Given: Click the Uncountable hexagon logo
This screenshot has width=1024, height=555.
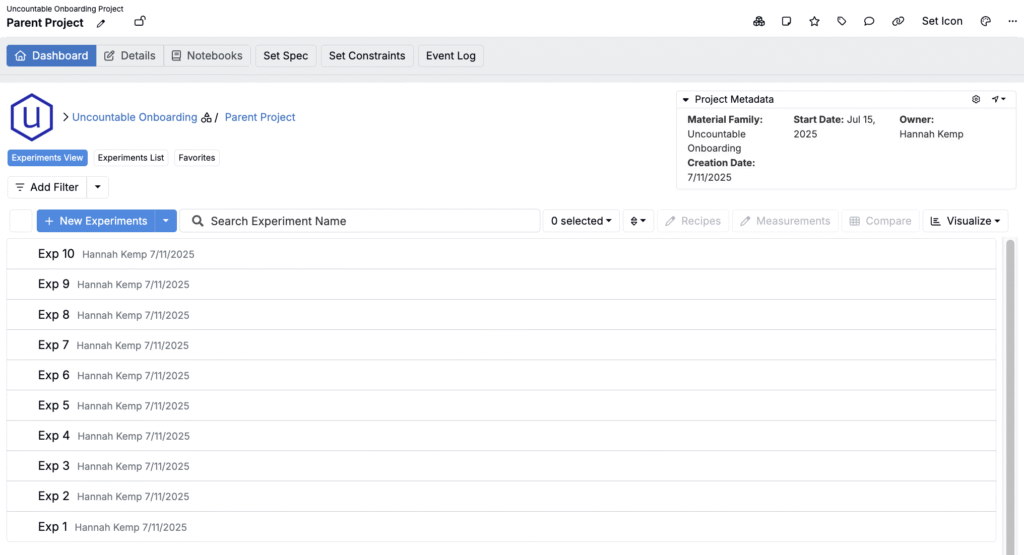Looking at the screenshot, I should pyautogui.click(x=31, y=118).
